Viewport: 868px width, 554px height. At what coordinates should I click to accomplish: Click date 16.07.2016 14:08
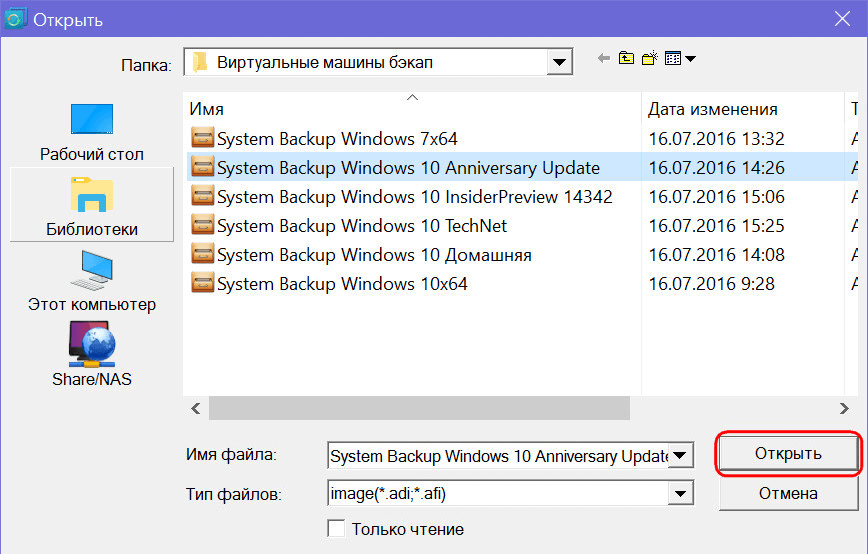[x=717, y=255]
